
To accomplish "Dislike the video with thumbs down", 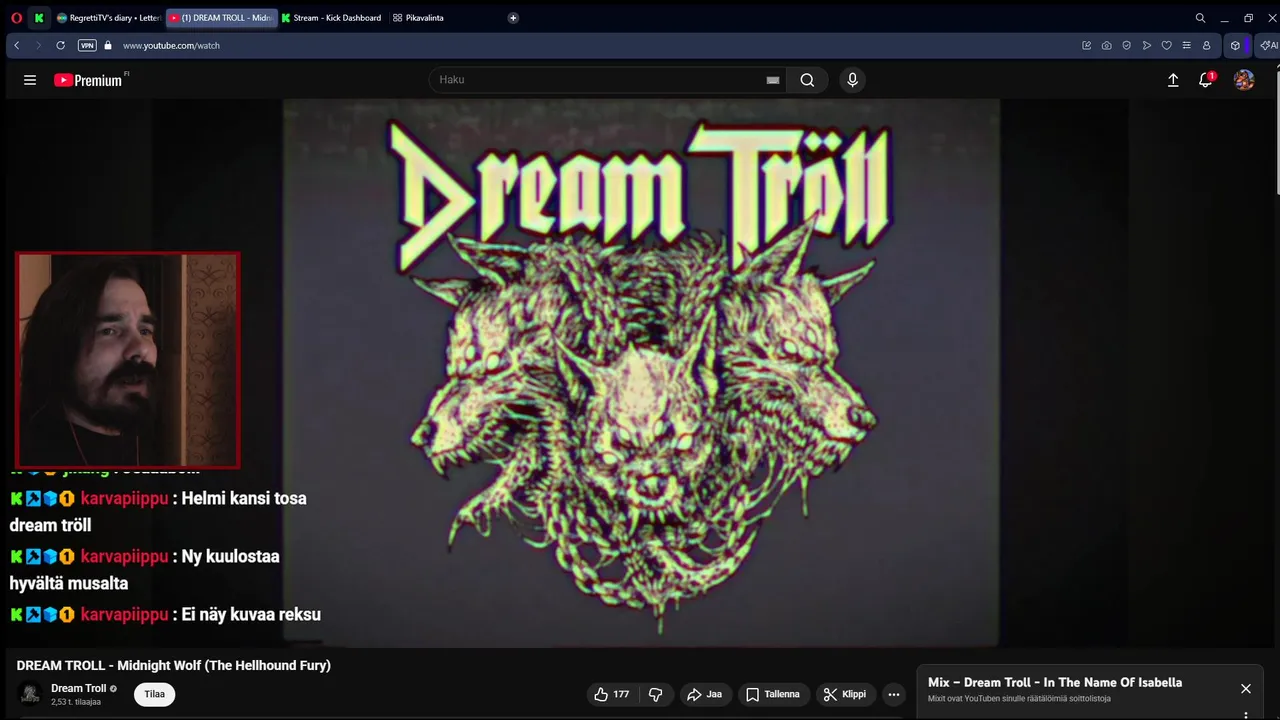I will point(656,694).
